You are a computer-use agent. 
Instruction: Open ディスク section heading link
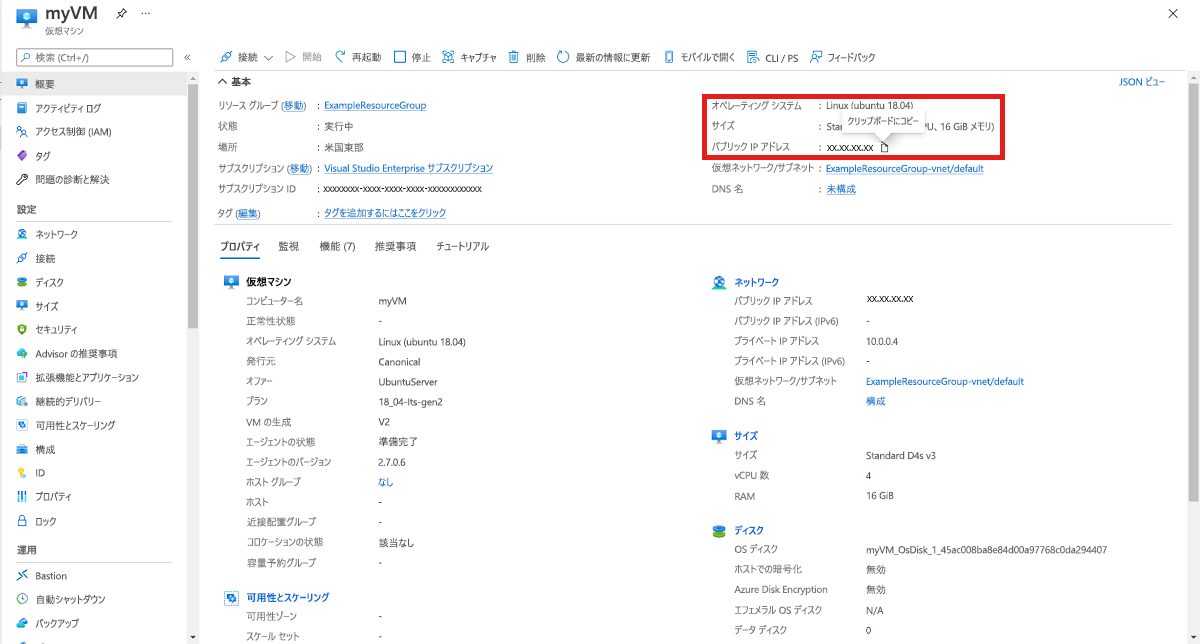click(749, 530)
